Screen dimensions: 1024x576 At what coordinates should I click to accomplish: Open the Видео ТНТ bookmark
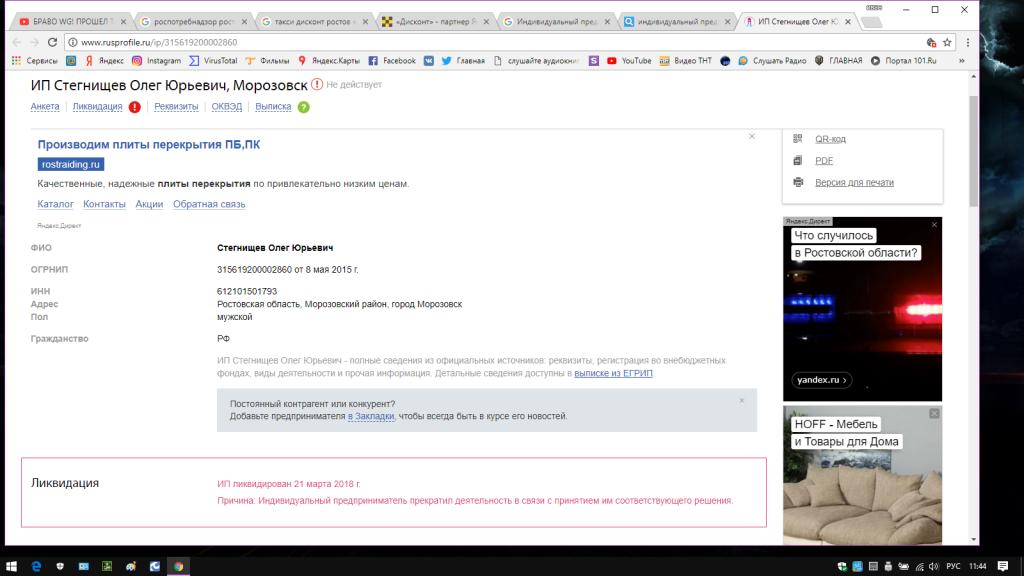tap(686, 61)
